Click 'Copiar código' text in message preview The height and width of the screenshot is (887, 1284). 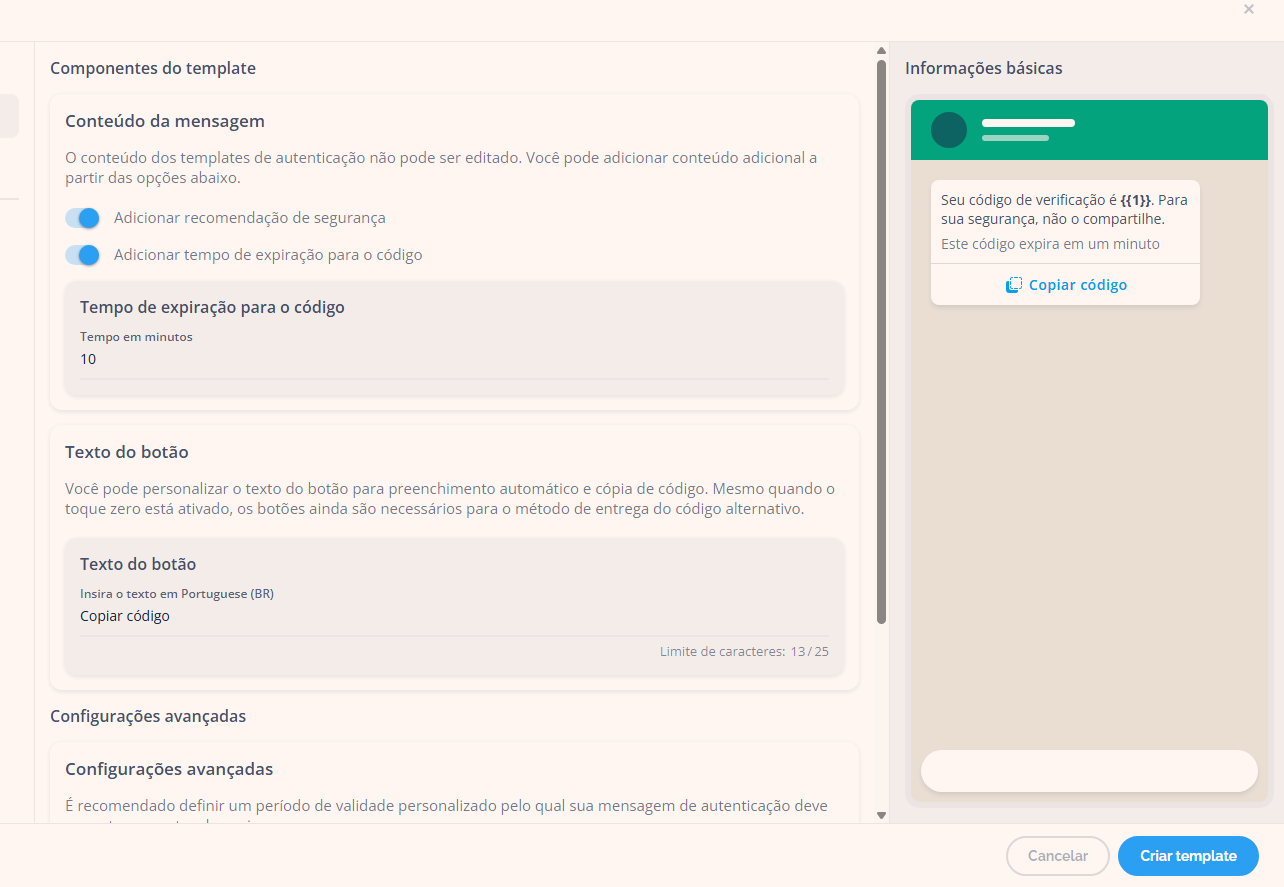1077,285
